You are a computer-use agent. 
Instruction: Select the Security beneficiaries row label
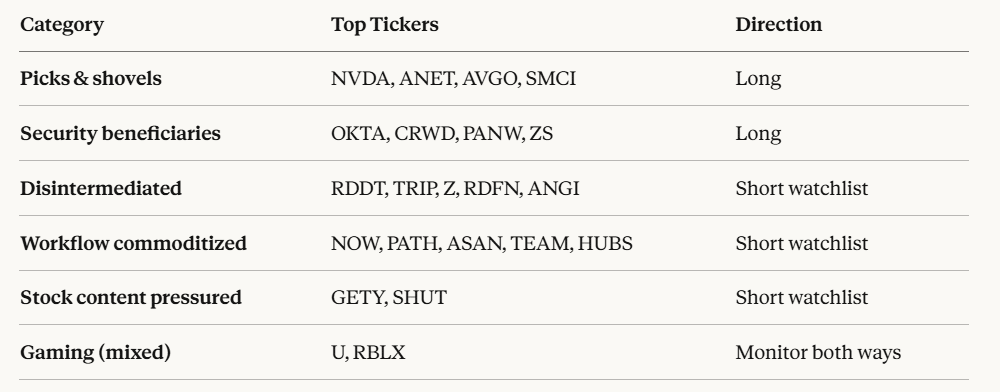pyautogui.click(x=121, y=133)
